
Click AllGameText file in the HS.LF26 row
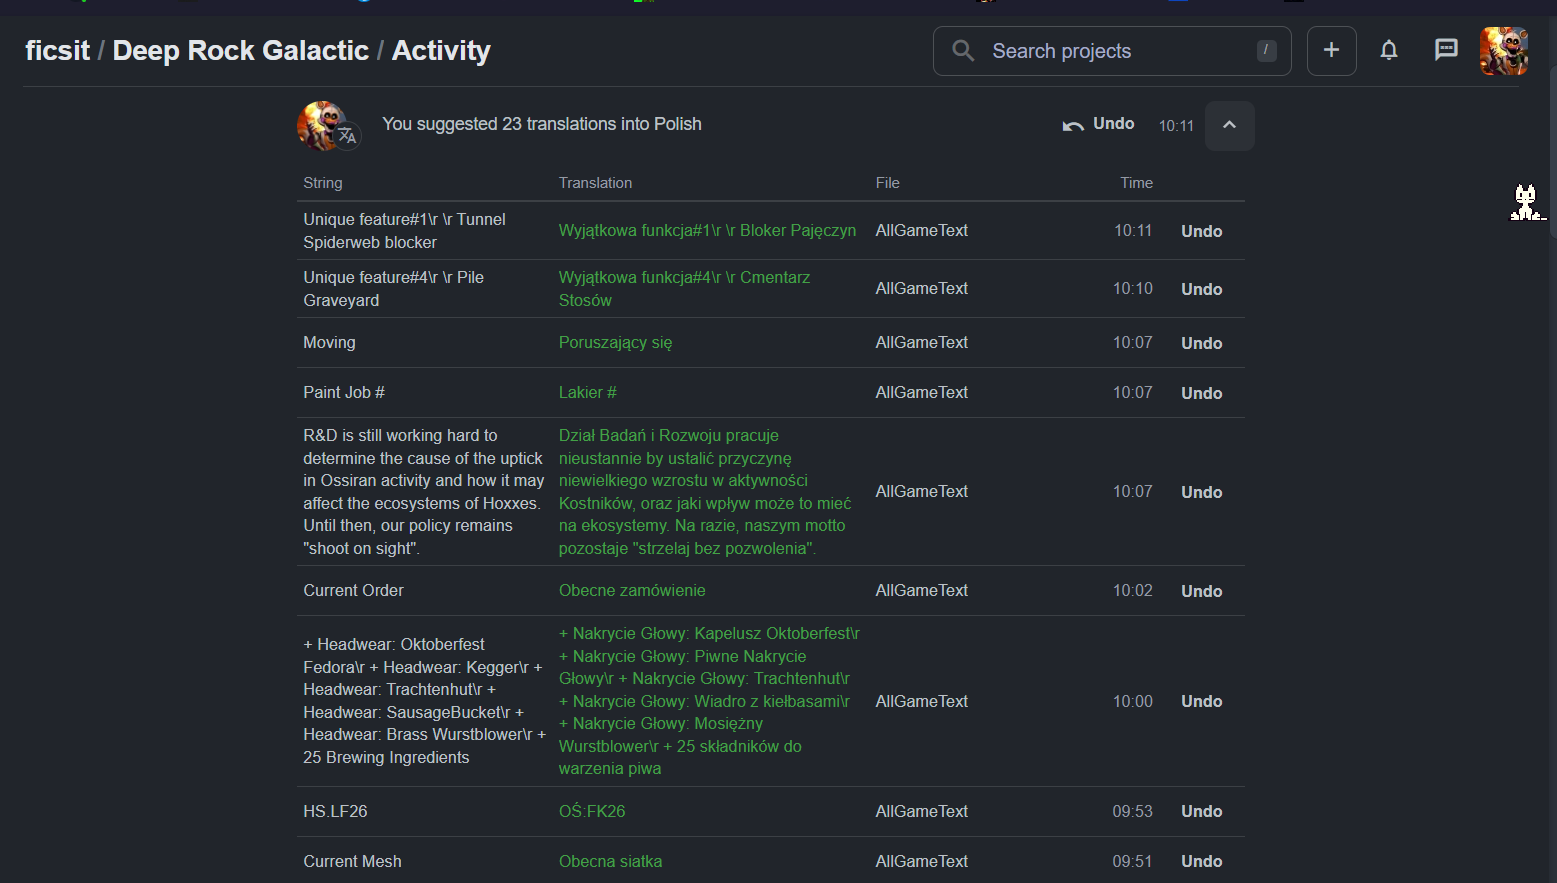click(x=921, y=811)
